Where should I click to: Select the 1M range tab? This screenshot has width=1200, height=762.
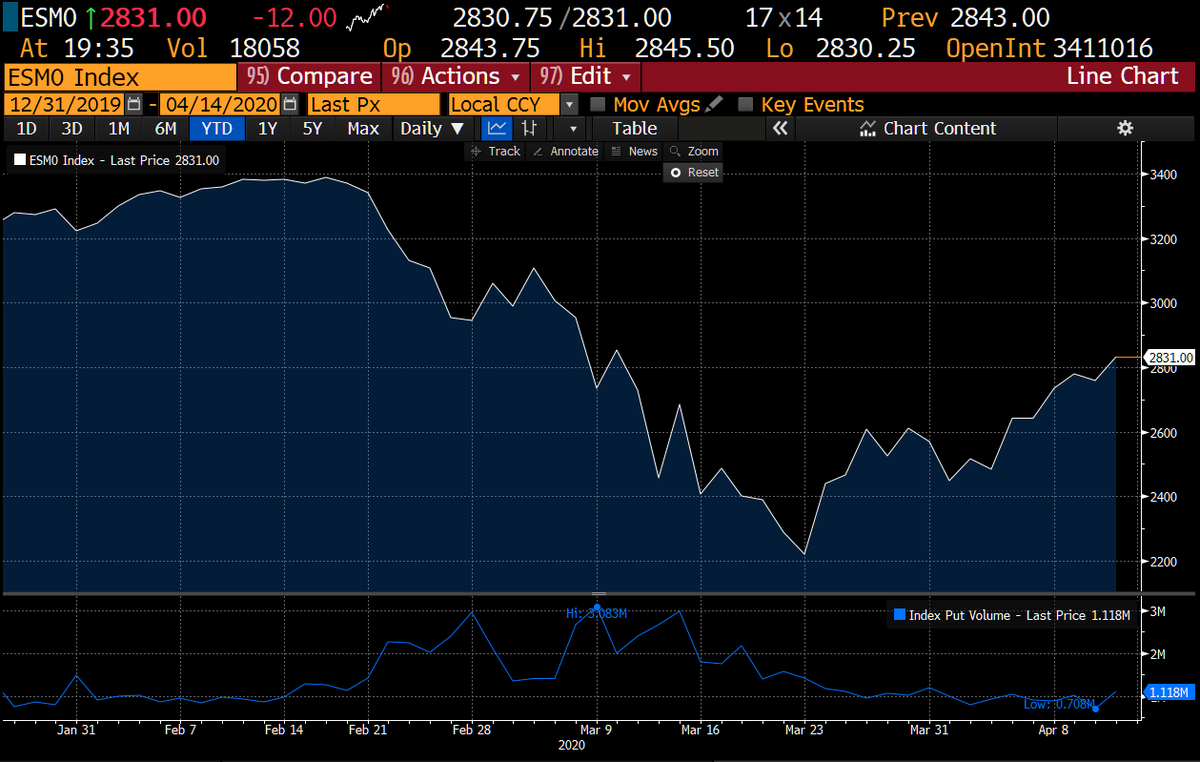pos(119,128)
